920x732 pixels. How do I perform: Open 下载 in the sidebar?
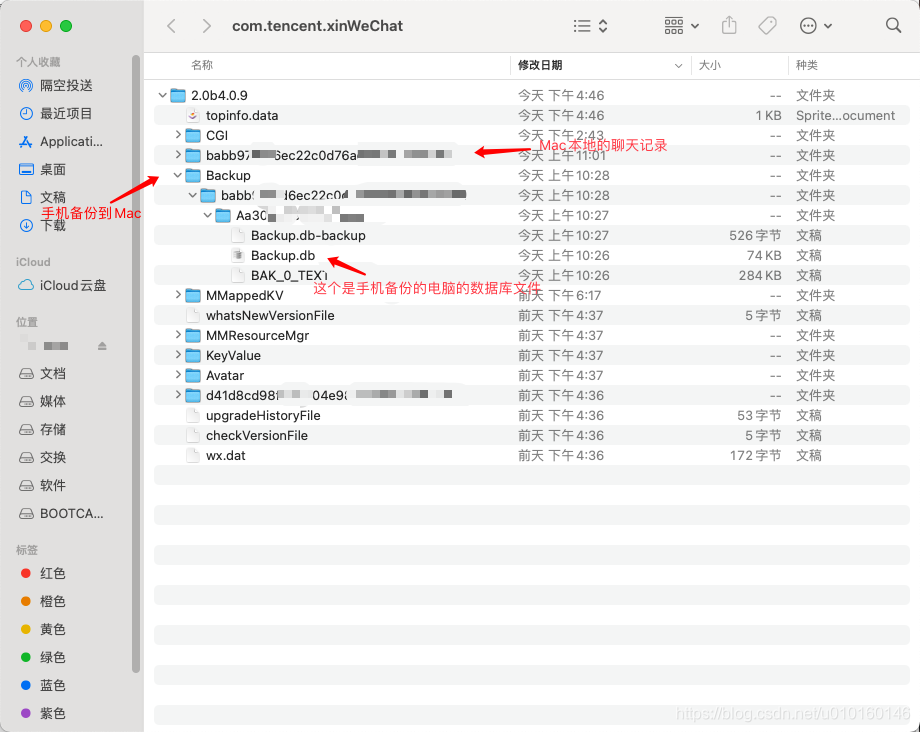(x=42, y=226)
